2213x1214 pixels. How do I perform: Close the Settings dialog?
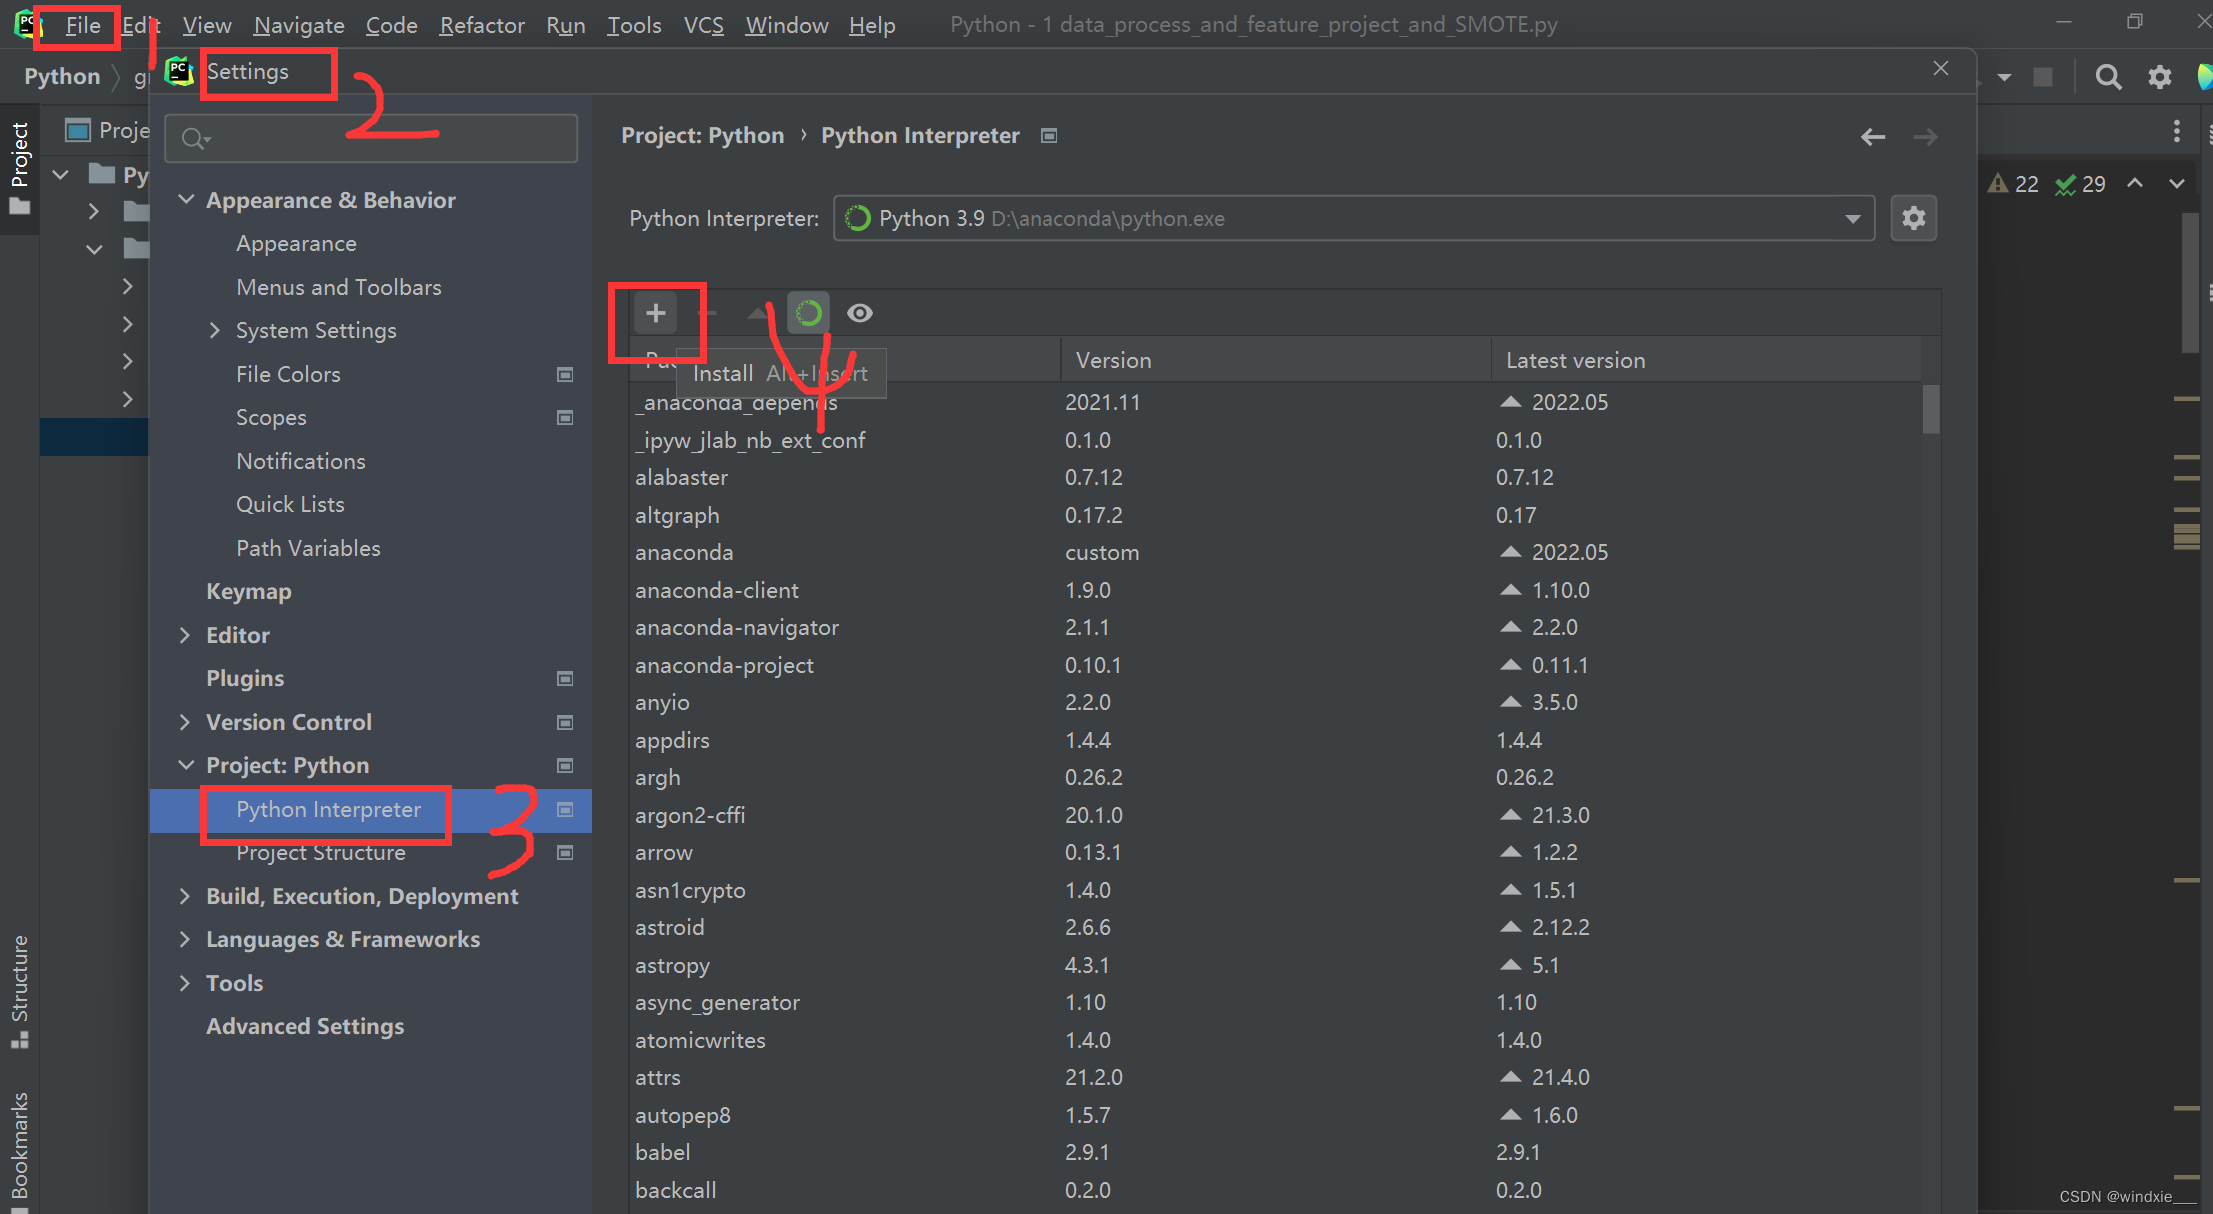click(1940, 68)
